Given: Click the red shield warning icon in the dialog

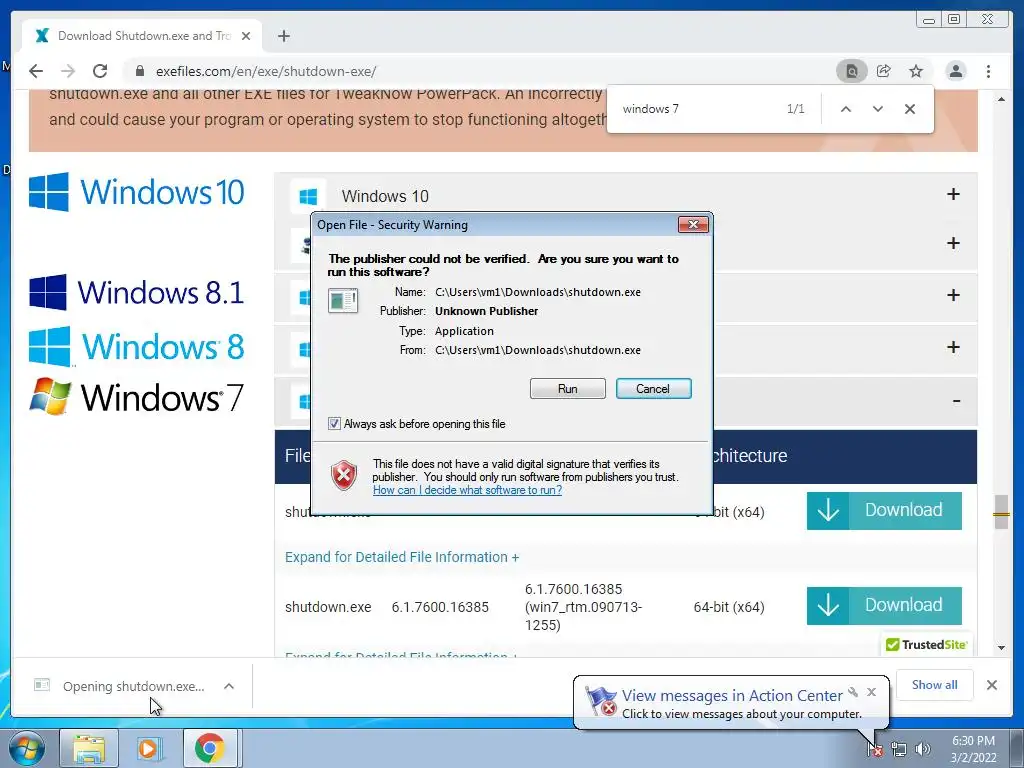Looking at the screenshot, I should tap(344, 475).
